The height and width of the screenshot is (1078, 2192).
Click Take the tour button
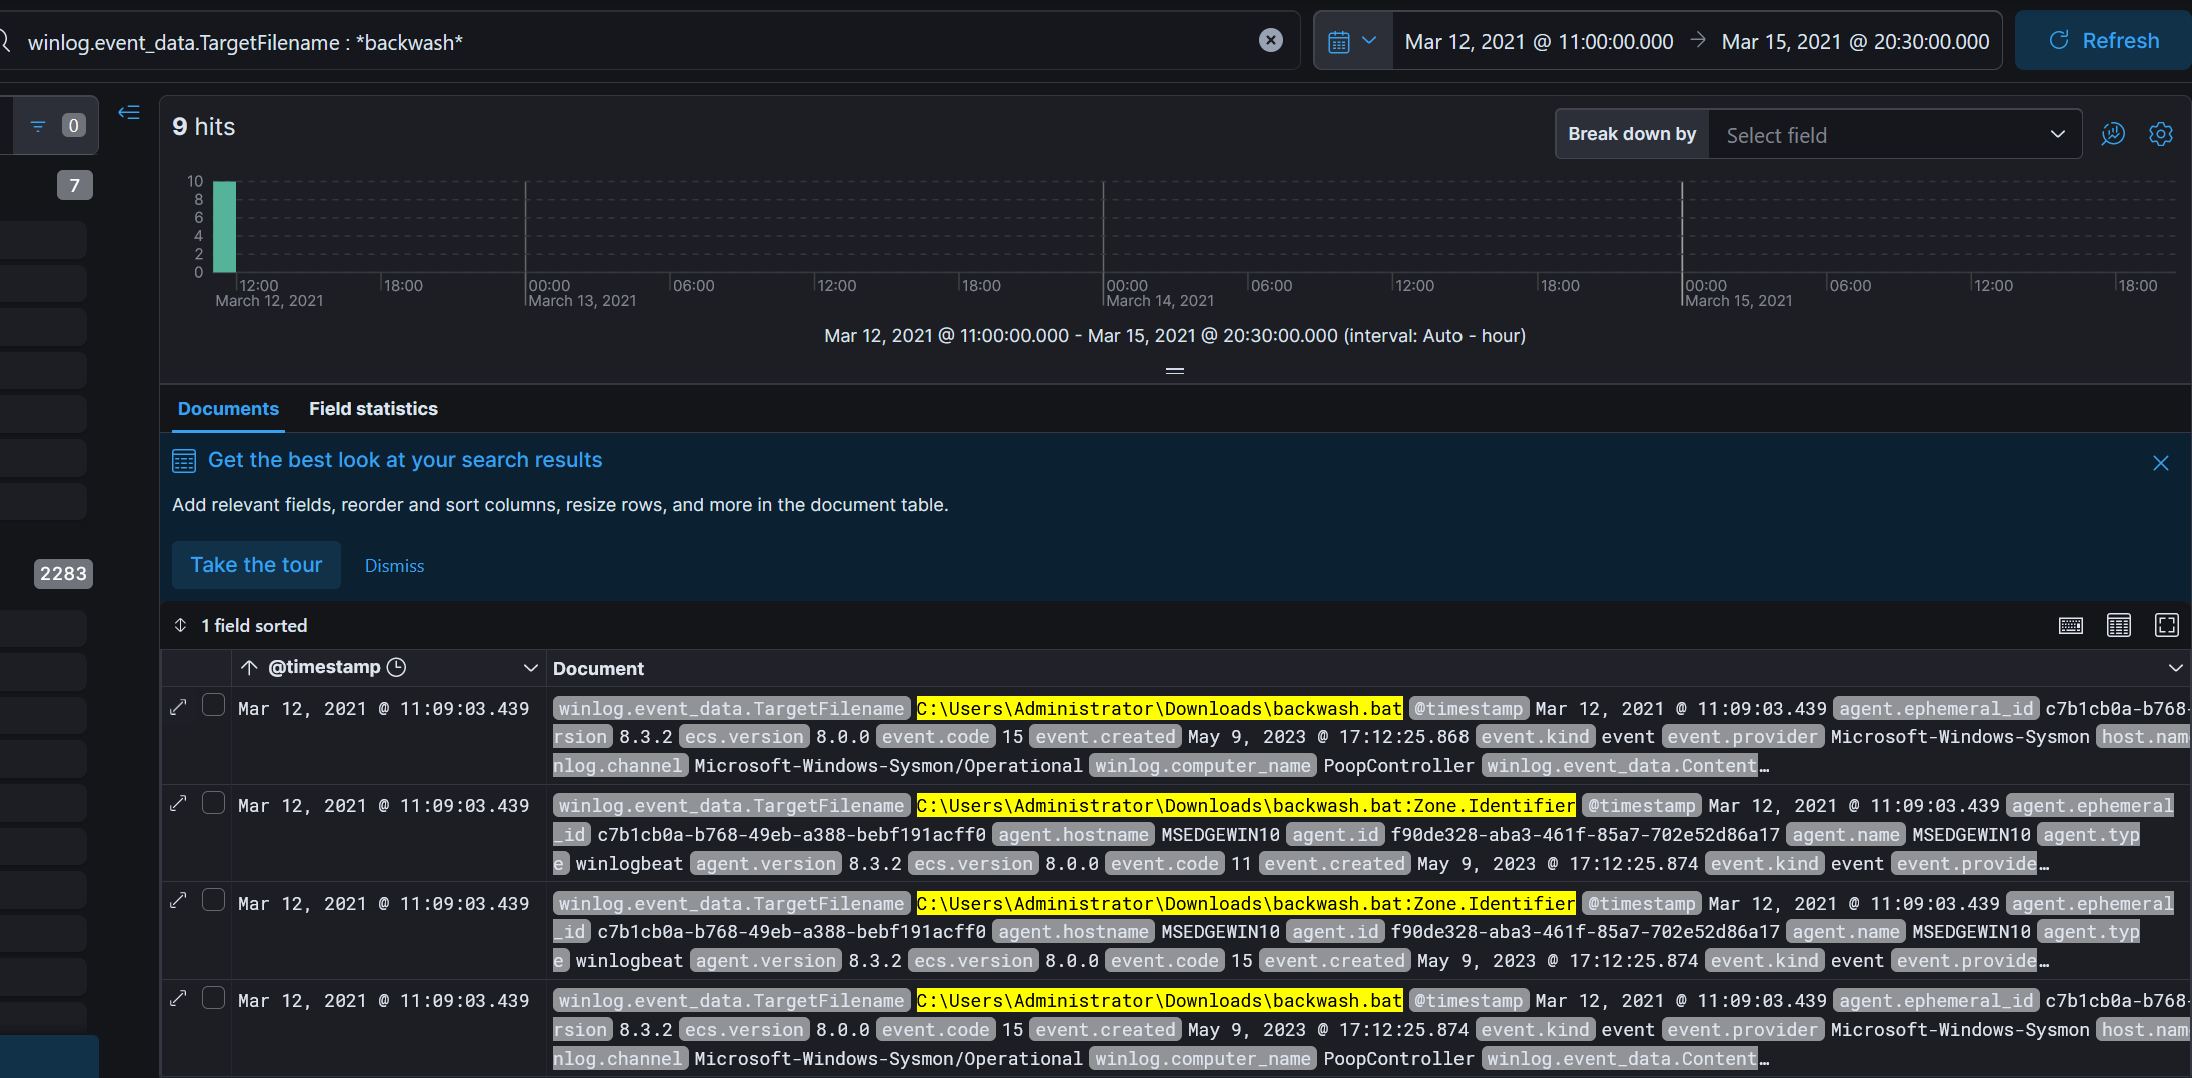256,565
